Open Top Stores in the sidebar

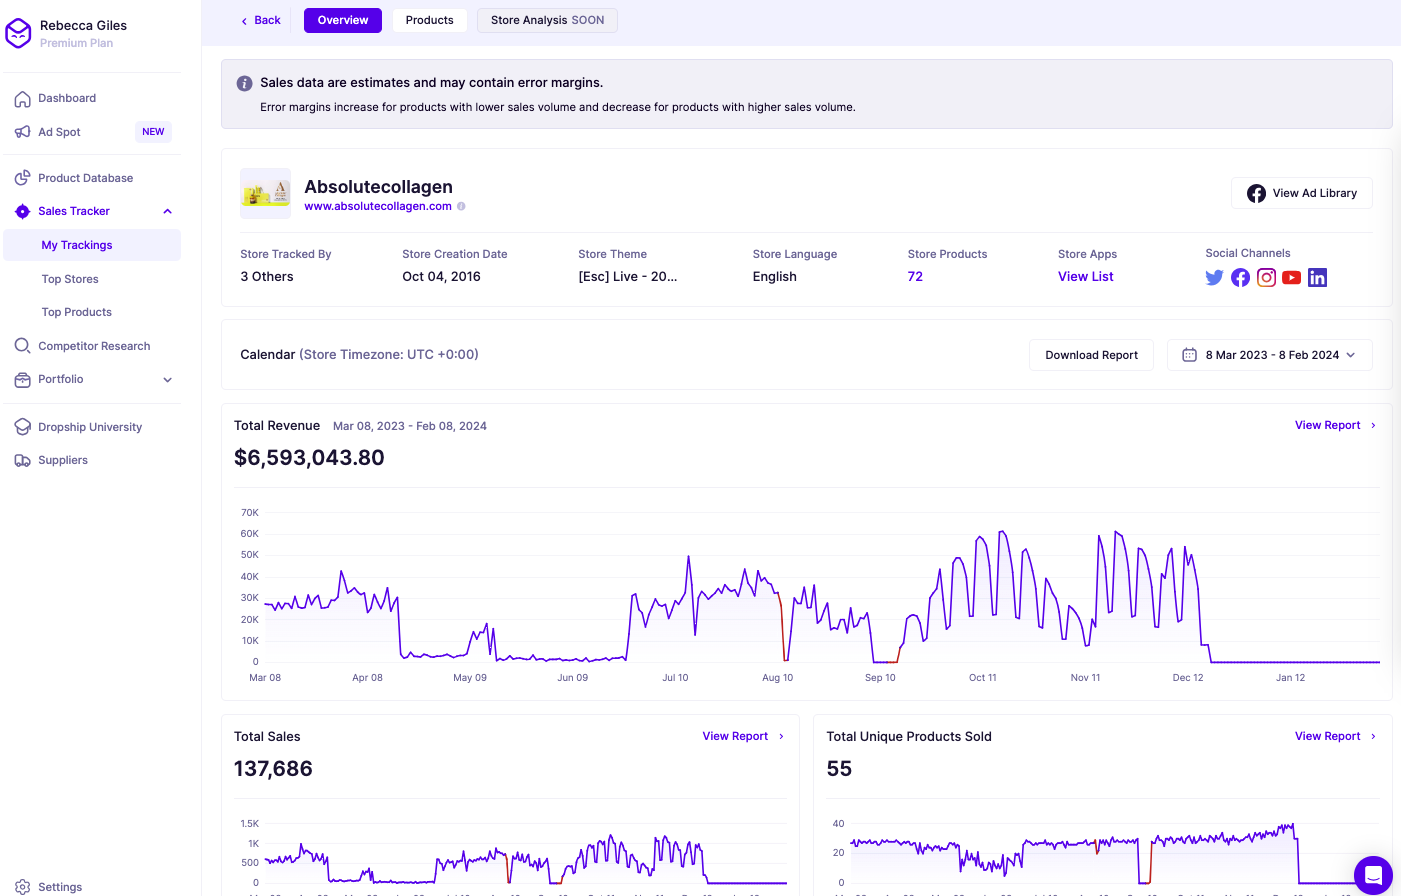pyautogui.click(x=70, y=279)
